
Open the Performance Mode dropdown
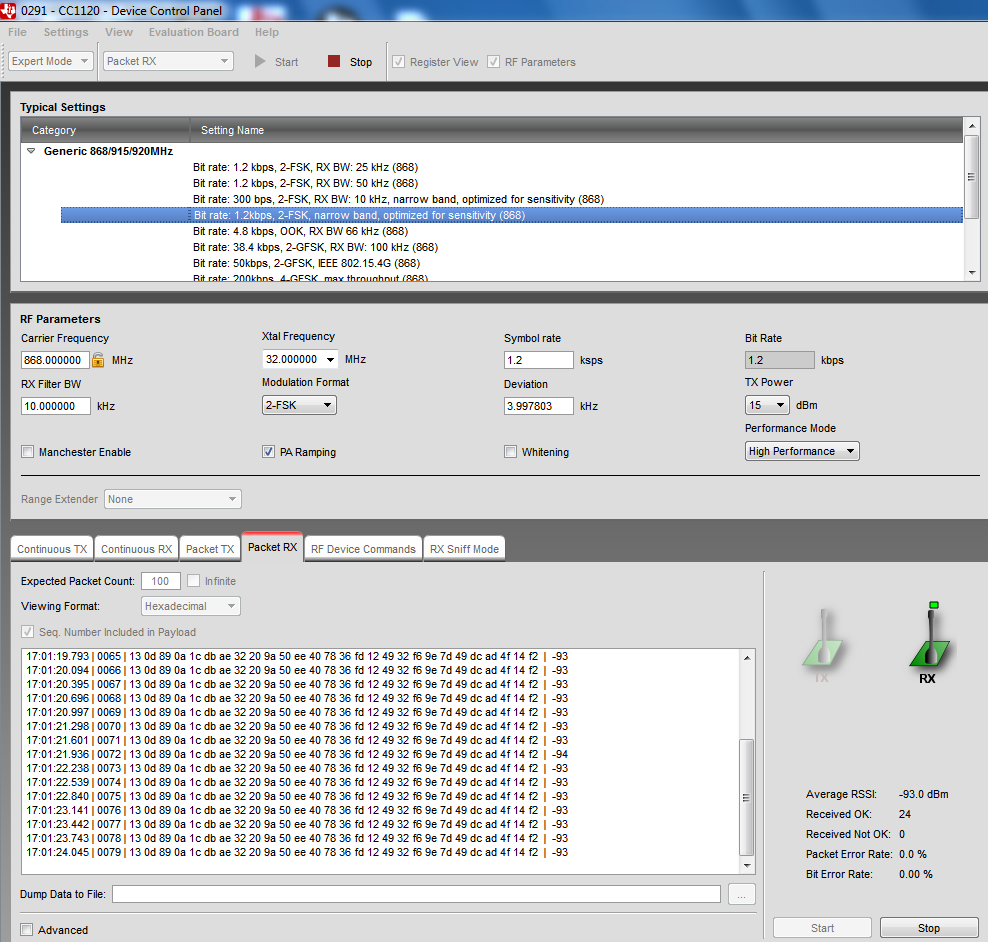point(802,451)
